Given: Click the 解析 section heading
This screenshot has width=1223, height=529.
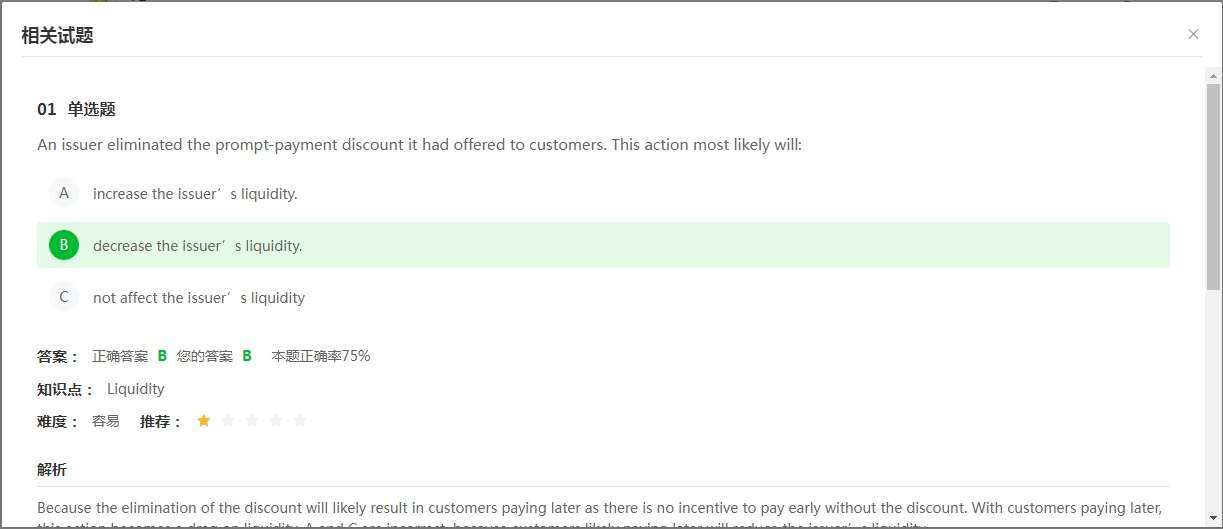Looking at the screenshot, I should click(52, 469).
